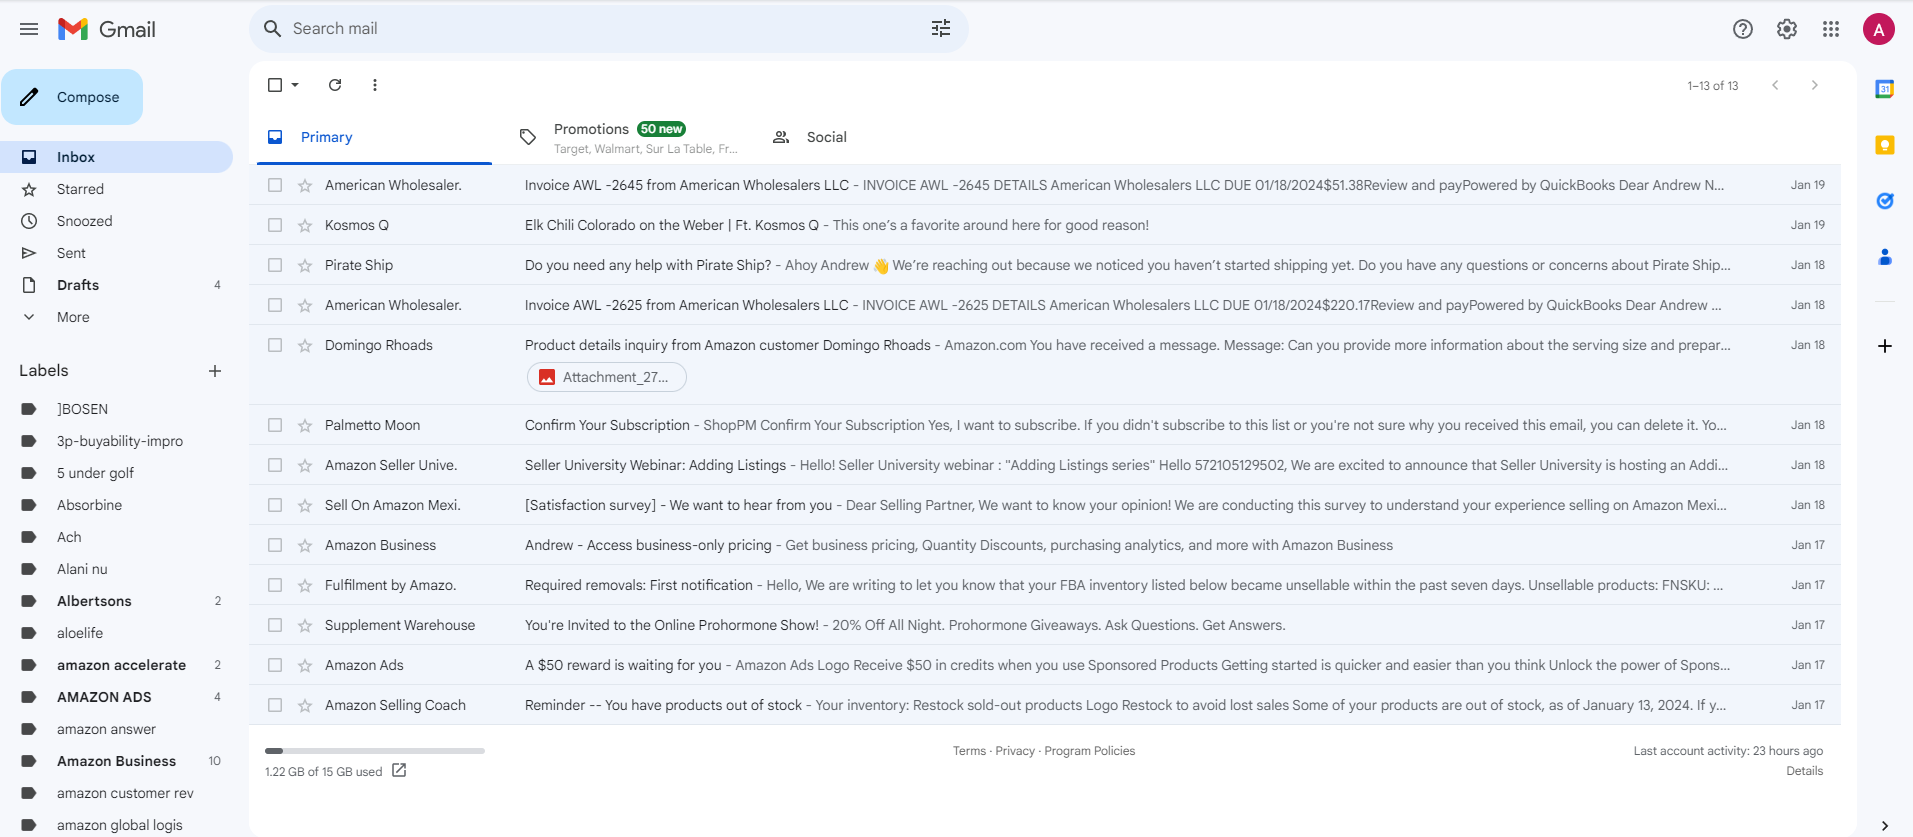Toggle the select-all checkbox in toolbar

[x=275, y=85]
